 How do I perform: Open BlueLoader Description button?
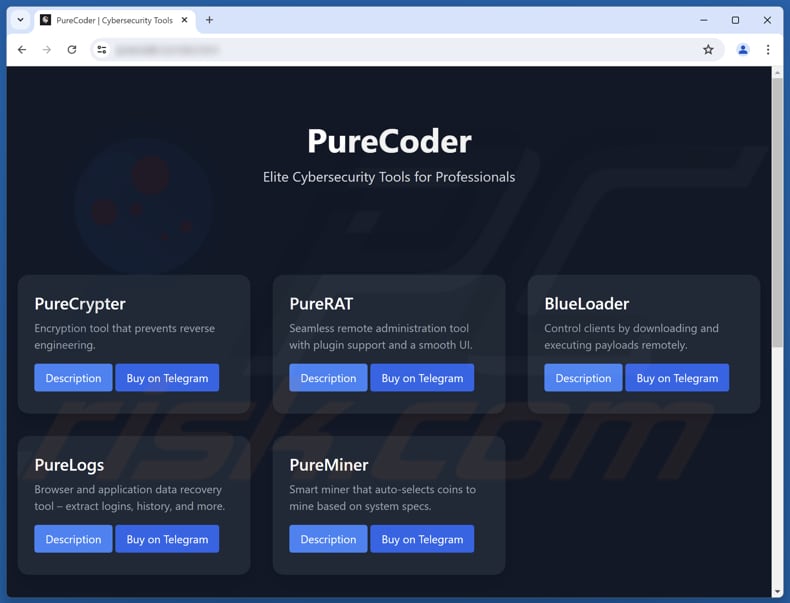(583, 378)
